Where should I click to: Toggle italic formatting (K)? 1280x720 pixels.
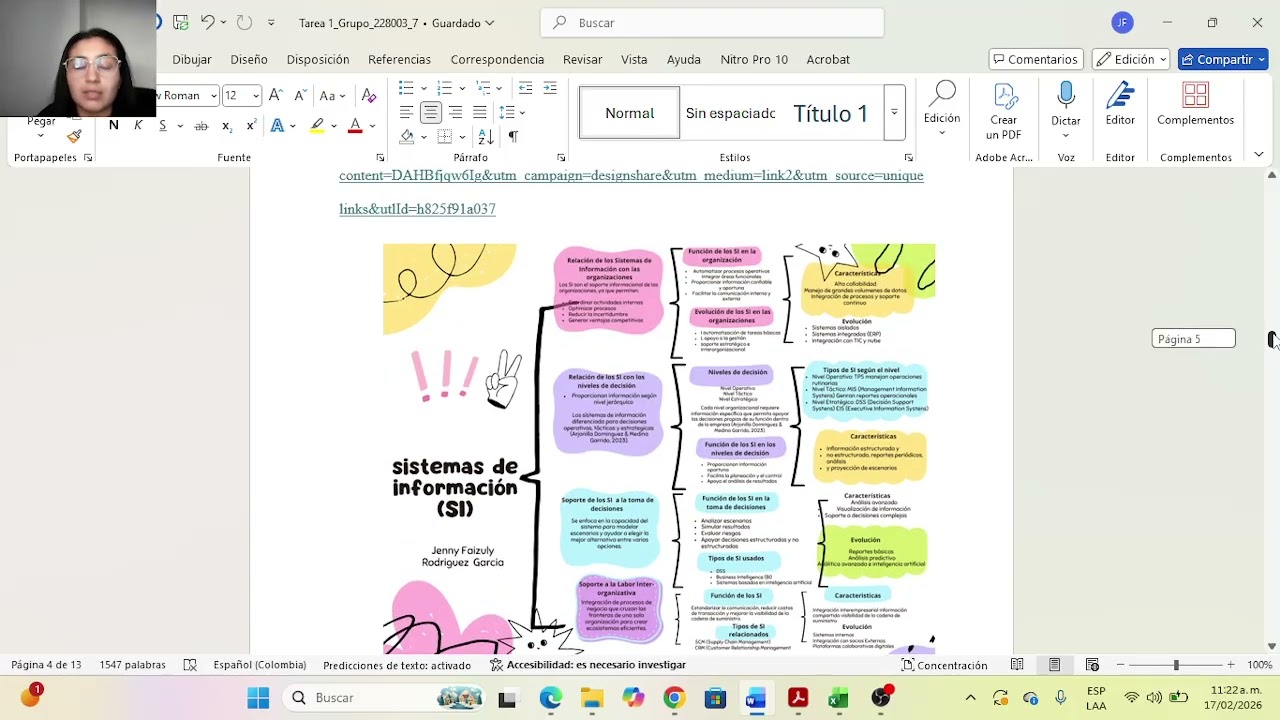pyautogui.click(x=138, y=125)
